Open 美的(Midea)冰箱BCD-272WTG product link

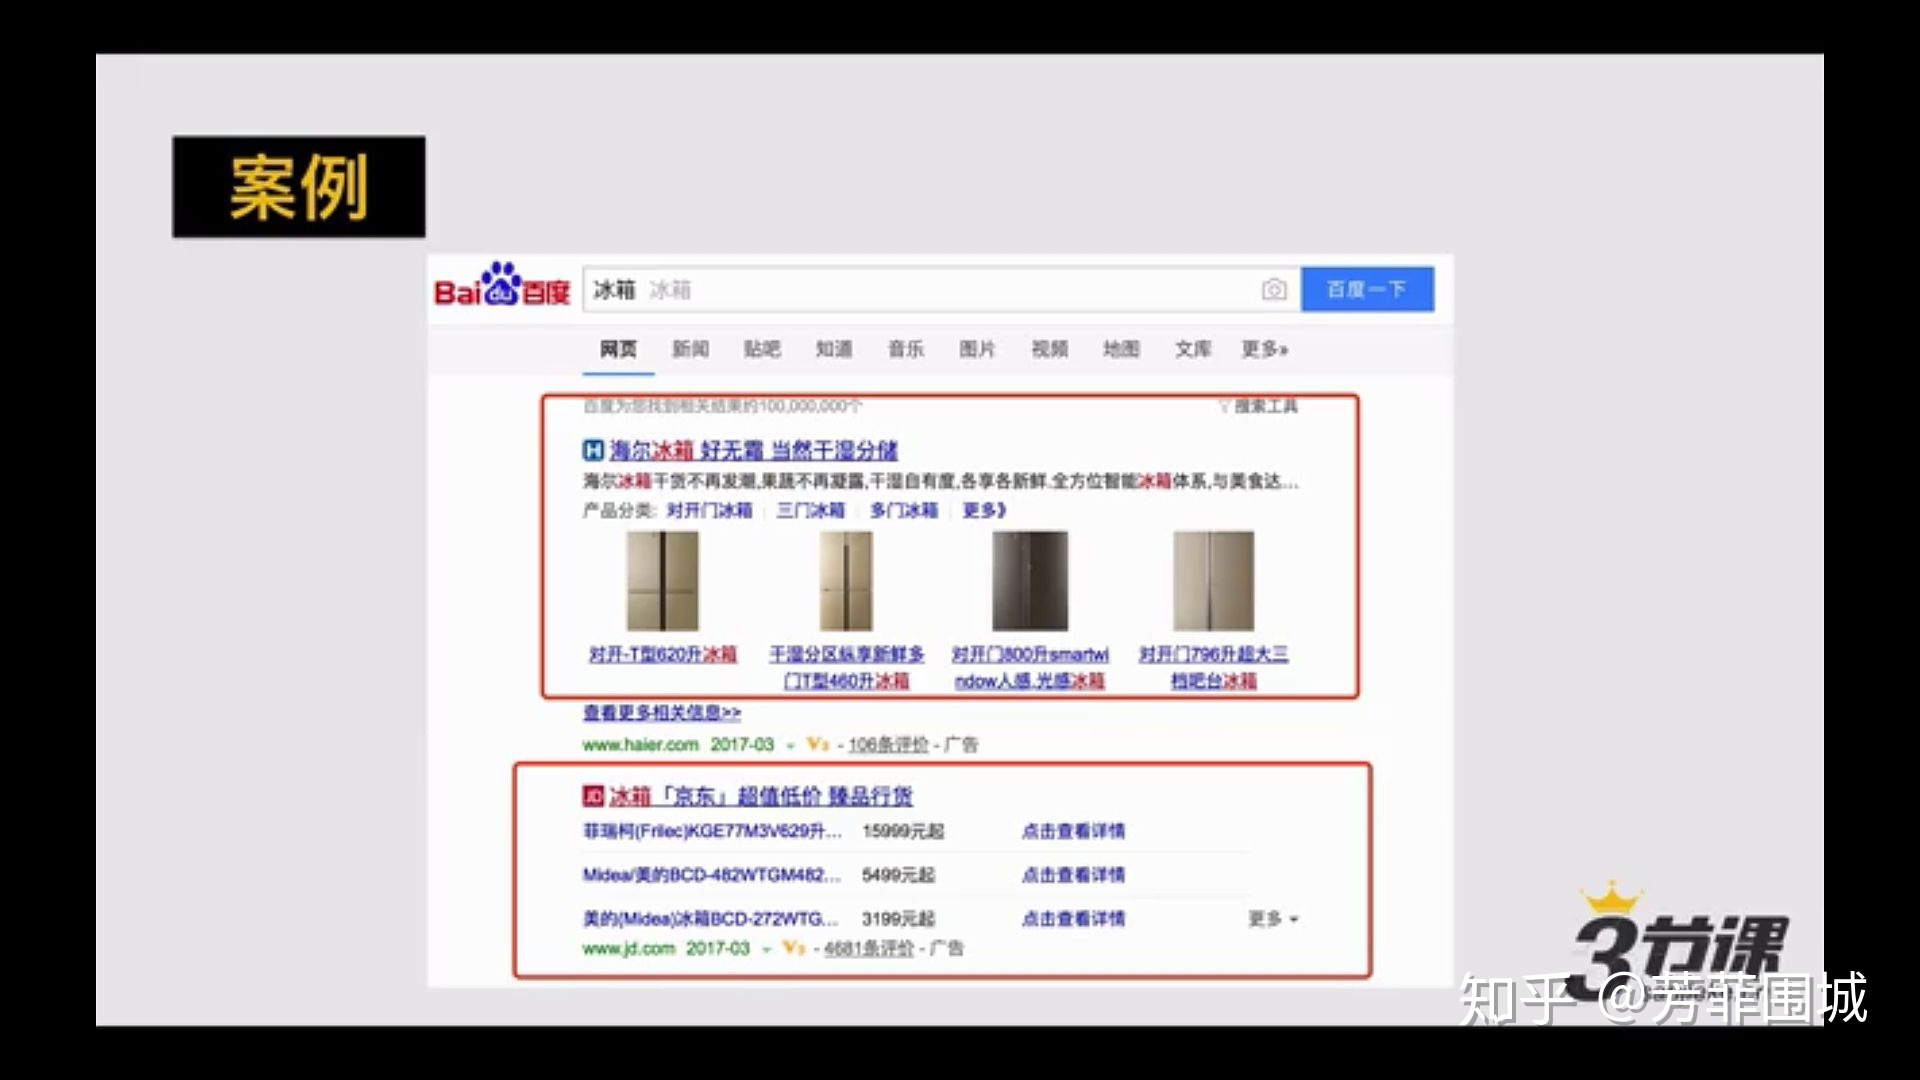[711, 919]
